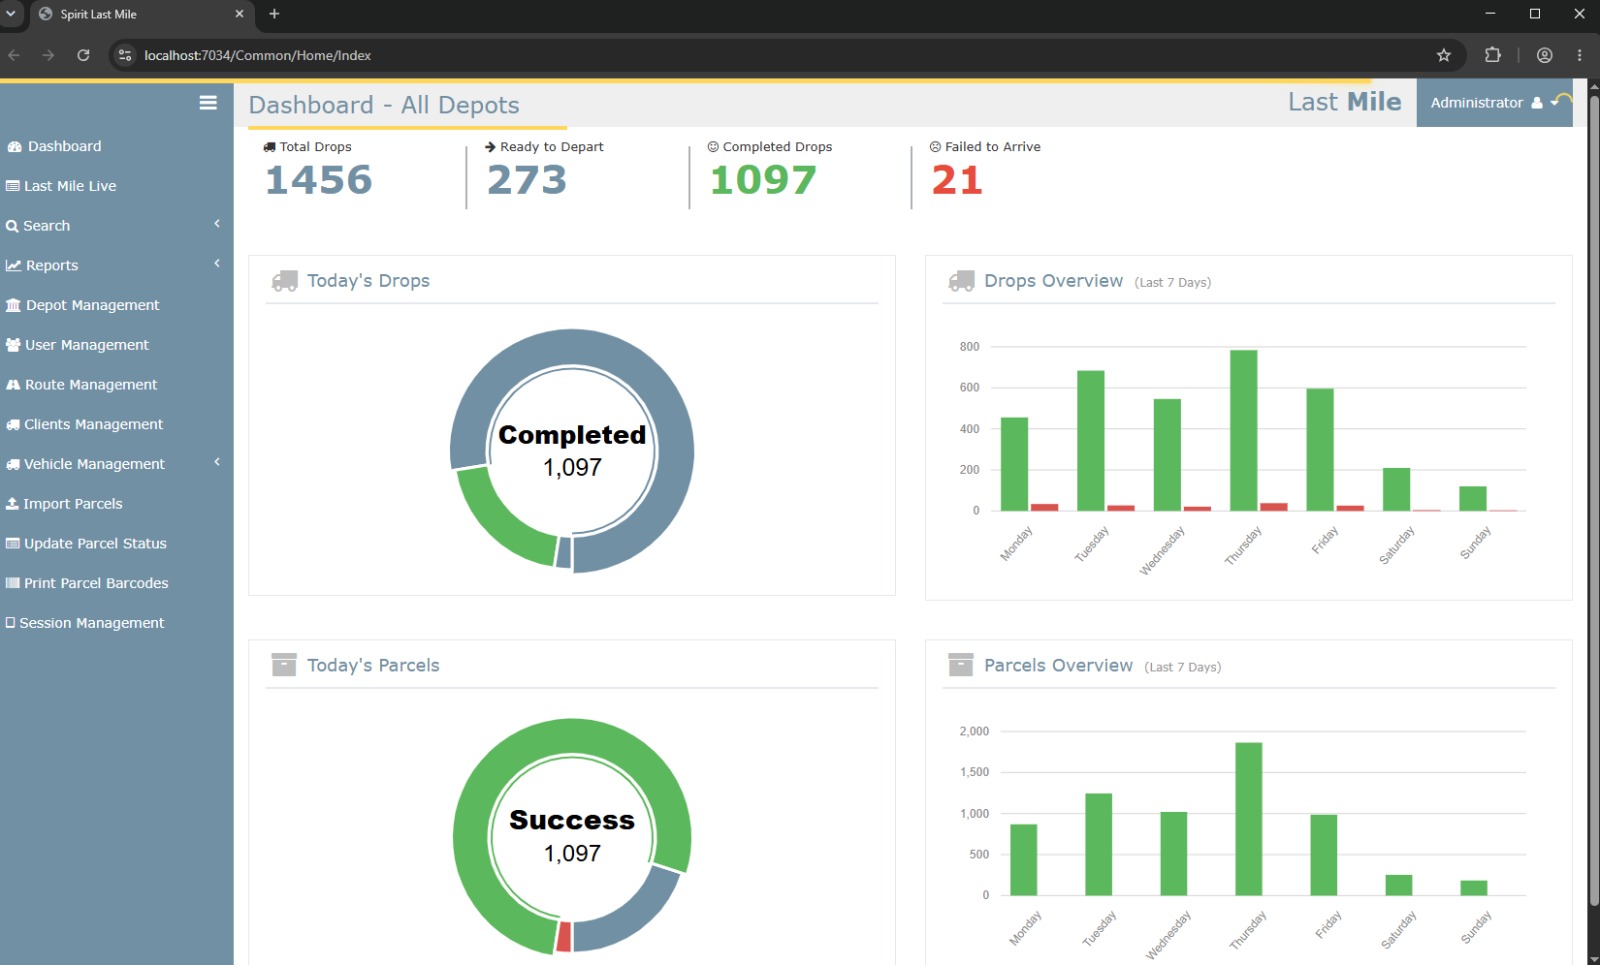
Task: Click the Dashboard - All Depots heading
Action: coord(384,105)
